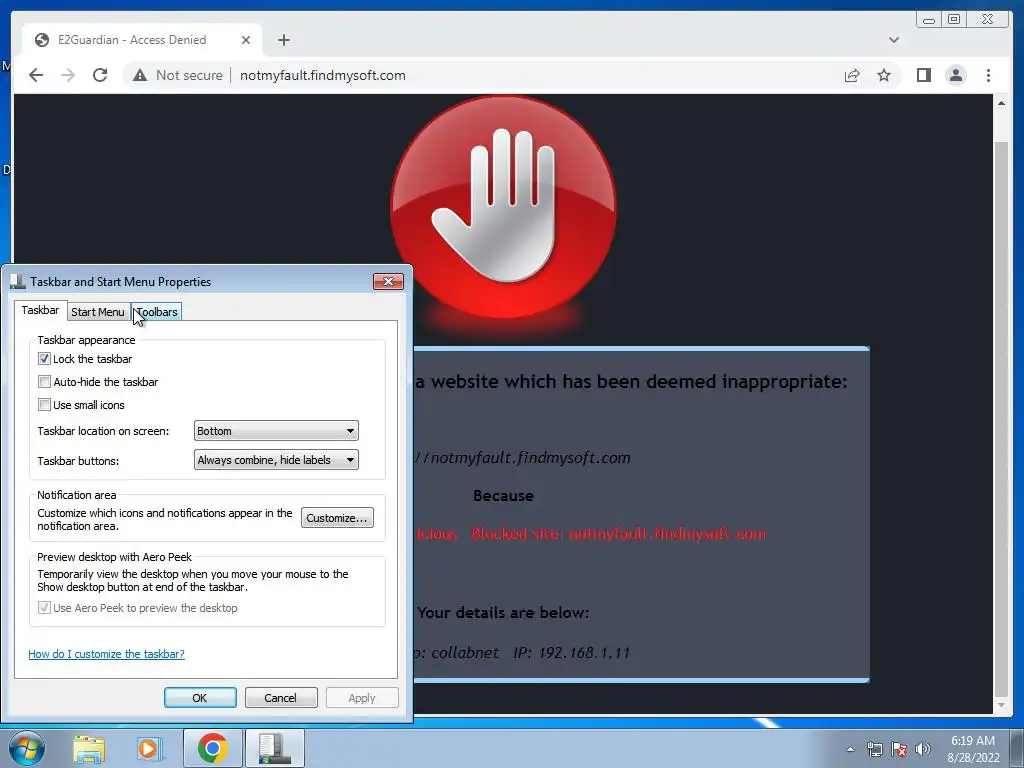1024x768 pixels.
Task: Switch to the Taskbar tab
Action: (x=40, y=310)
